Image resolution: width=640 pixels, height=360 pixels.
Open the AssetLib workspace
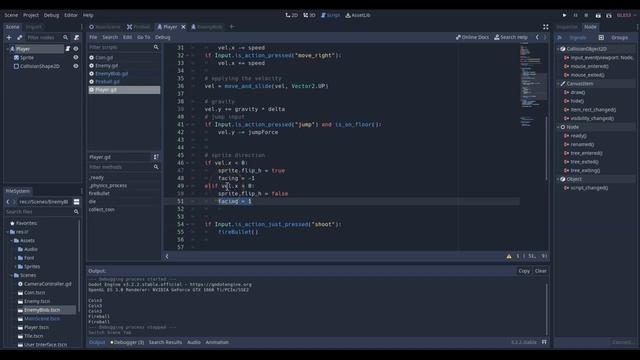pyautogui.click(x=358, y=15)
